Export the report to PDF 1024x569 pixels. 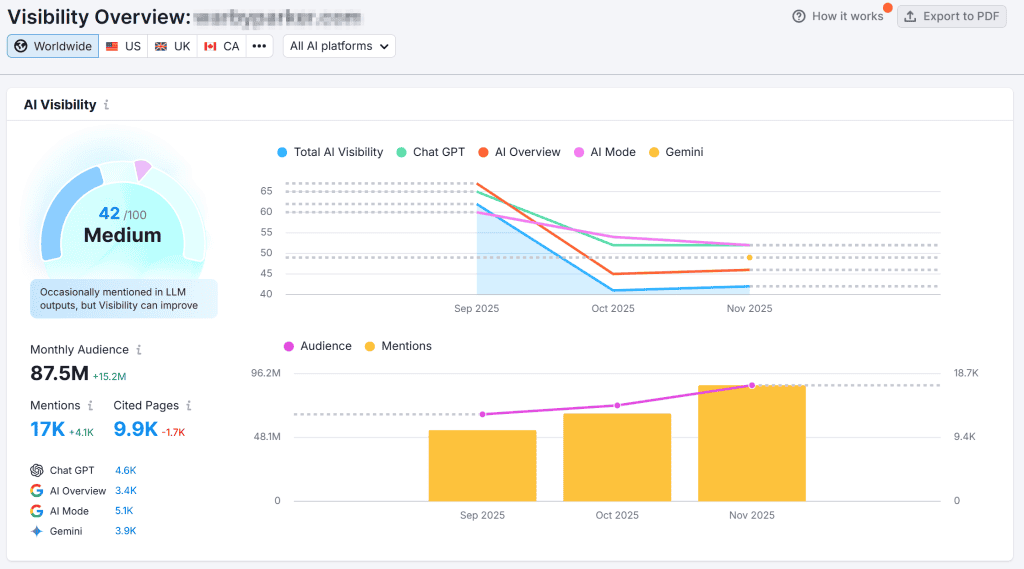click(x=952, y=16)
